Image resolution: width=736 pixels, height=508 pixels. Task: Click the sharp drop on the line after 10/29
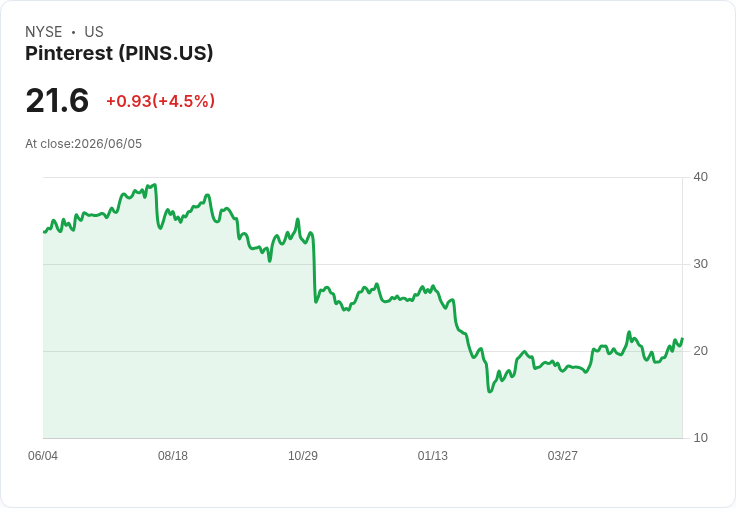pos(314,268)
